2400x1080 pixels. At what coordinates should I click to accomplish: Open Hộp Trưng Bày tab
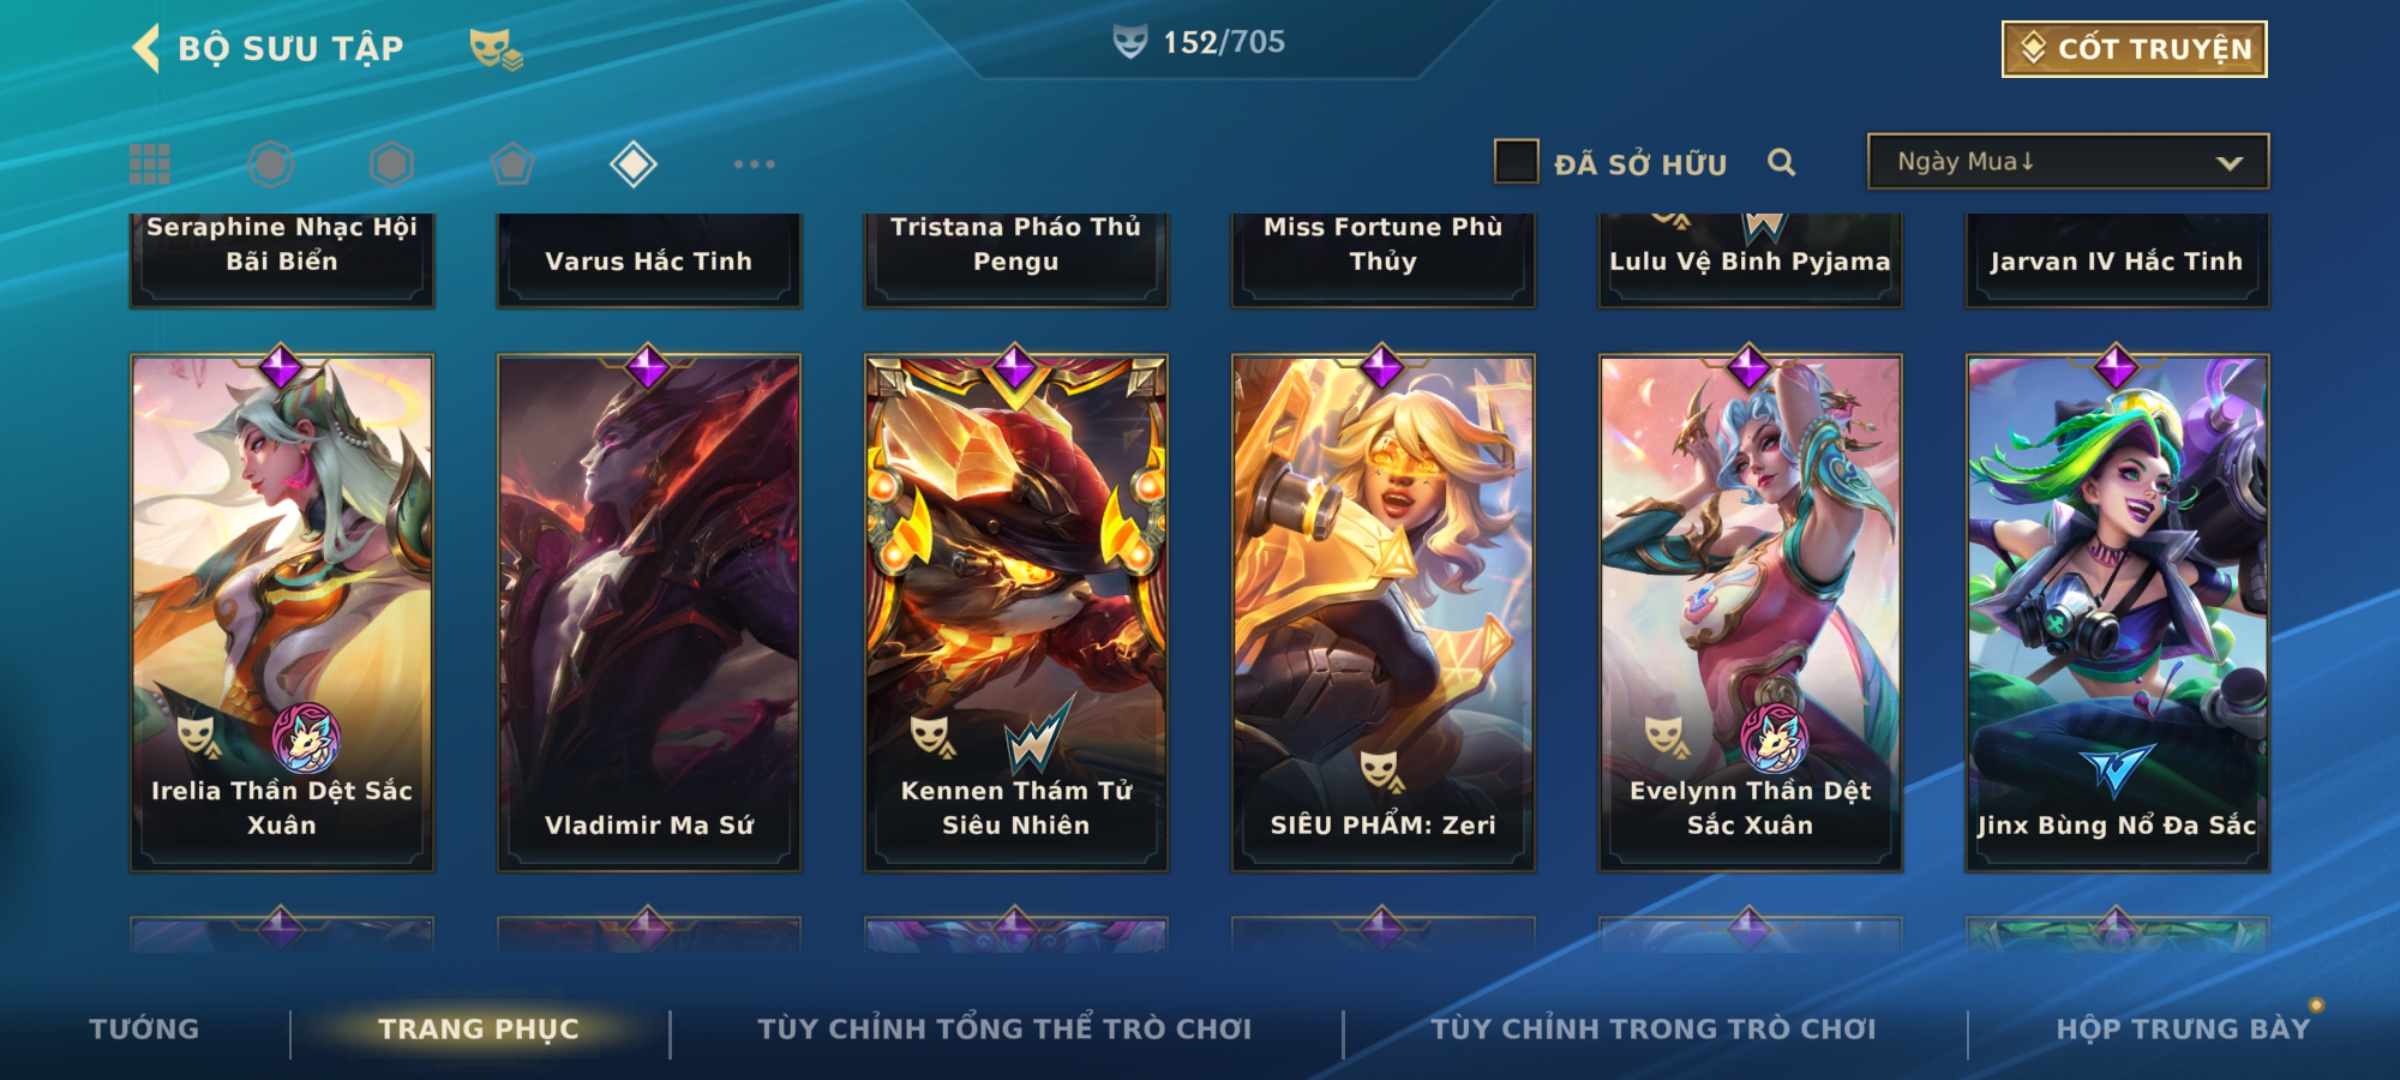coord(2183,1029)
